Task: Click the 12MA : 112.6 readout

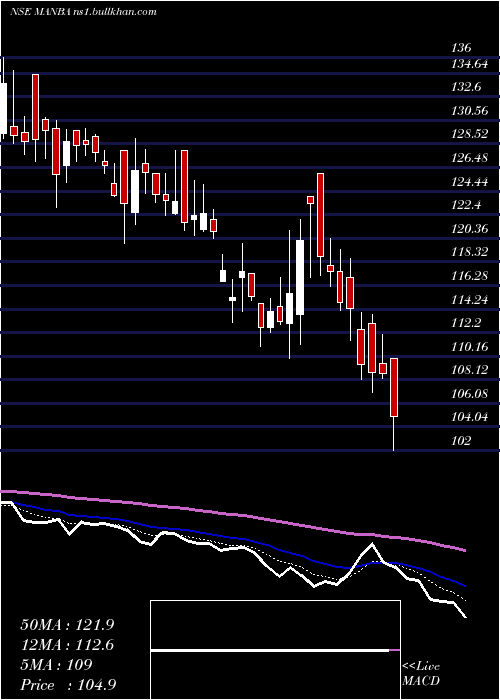Action: (67, 645)
